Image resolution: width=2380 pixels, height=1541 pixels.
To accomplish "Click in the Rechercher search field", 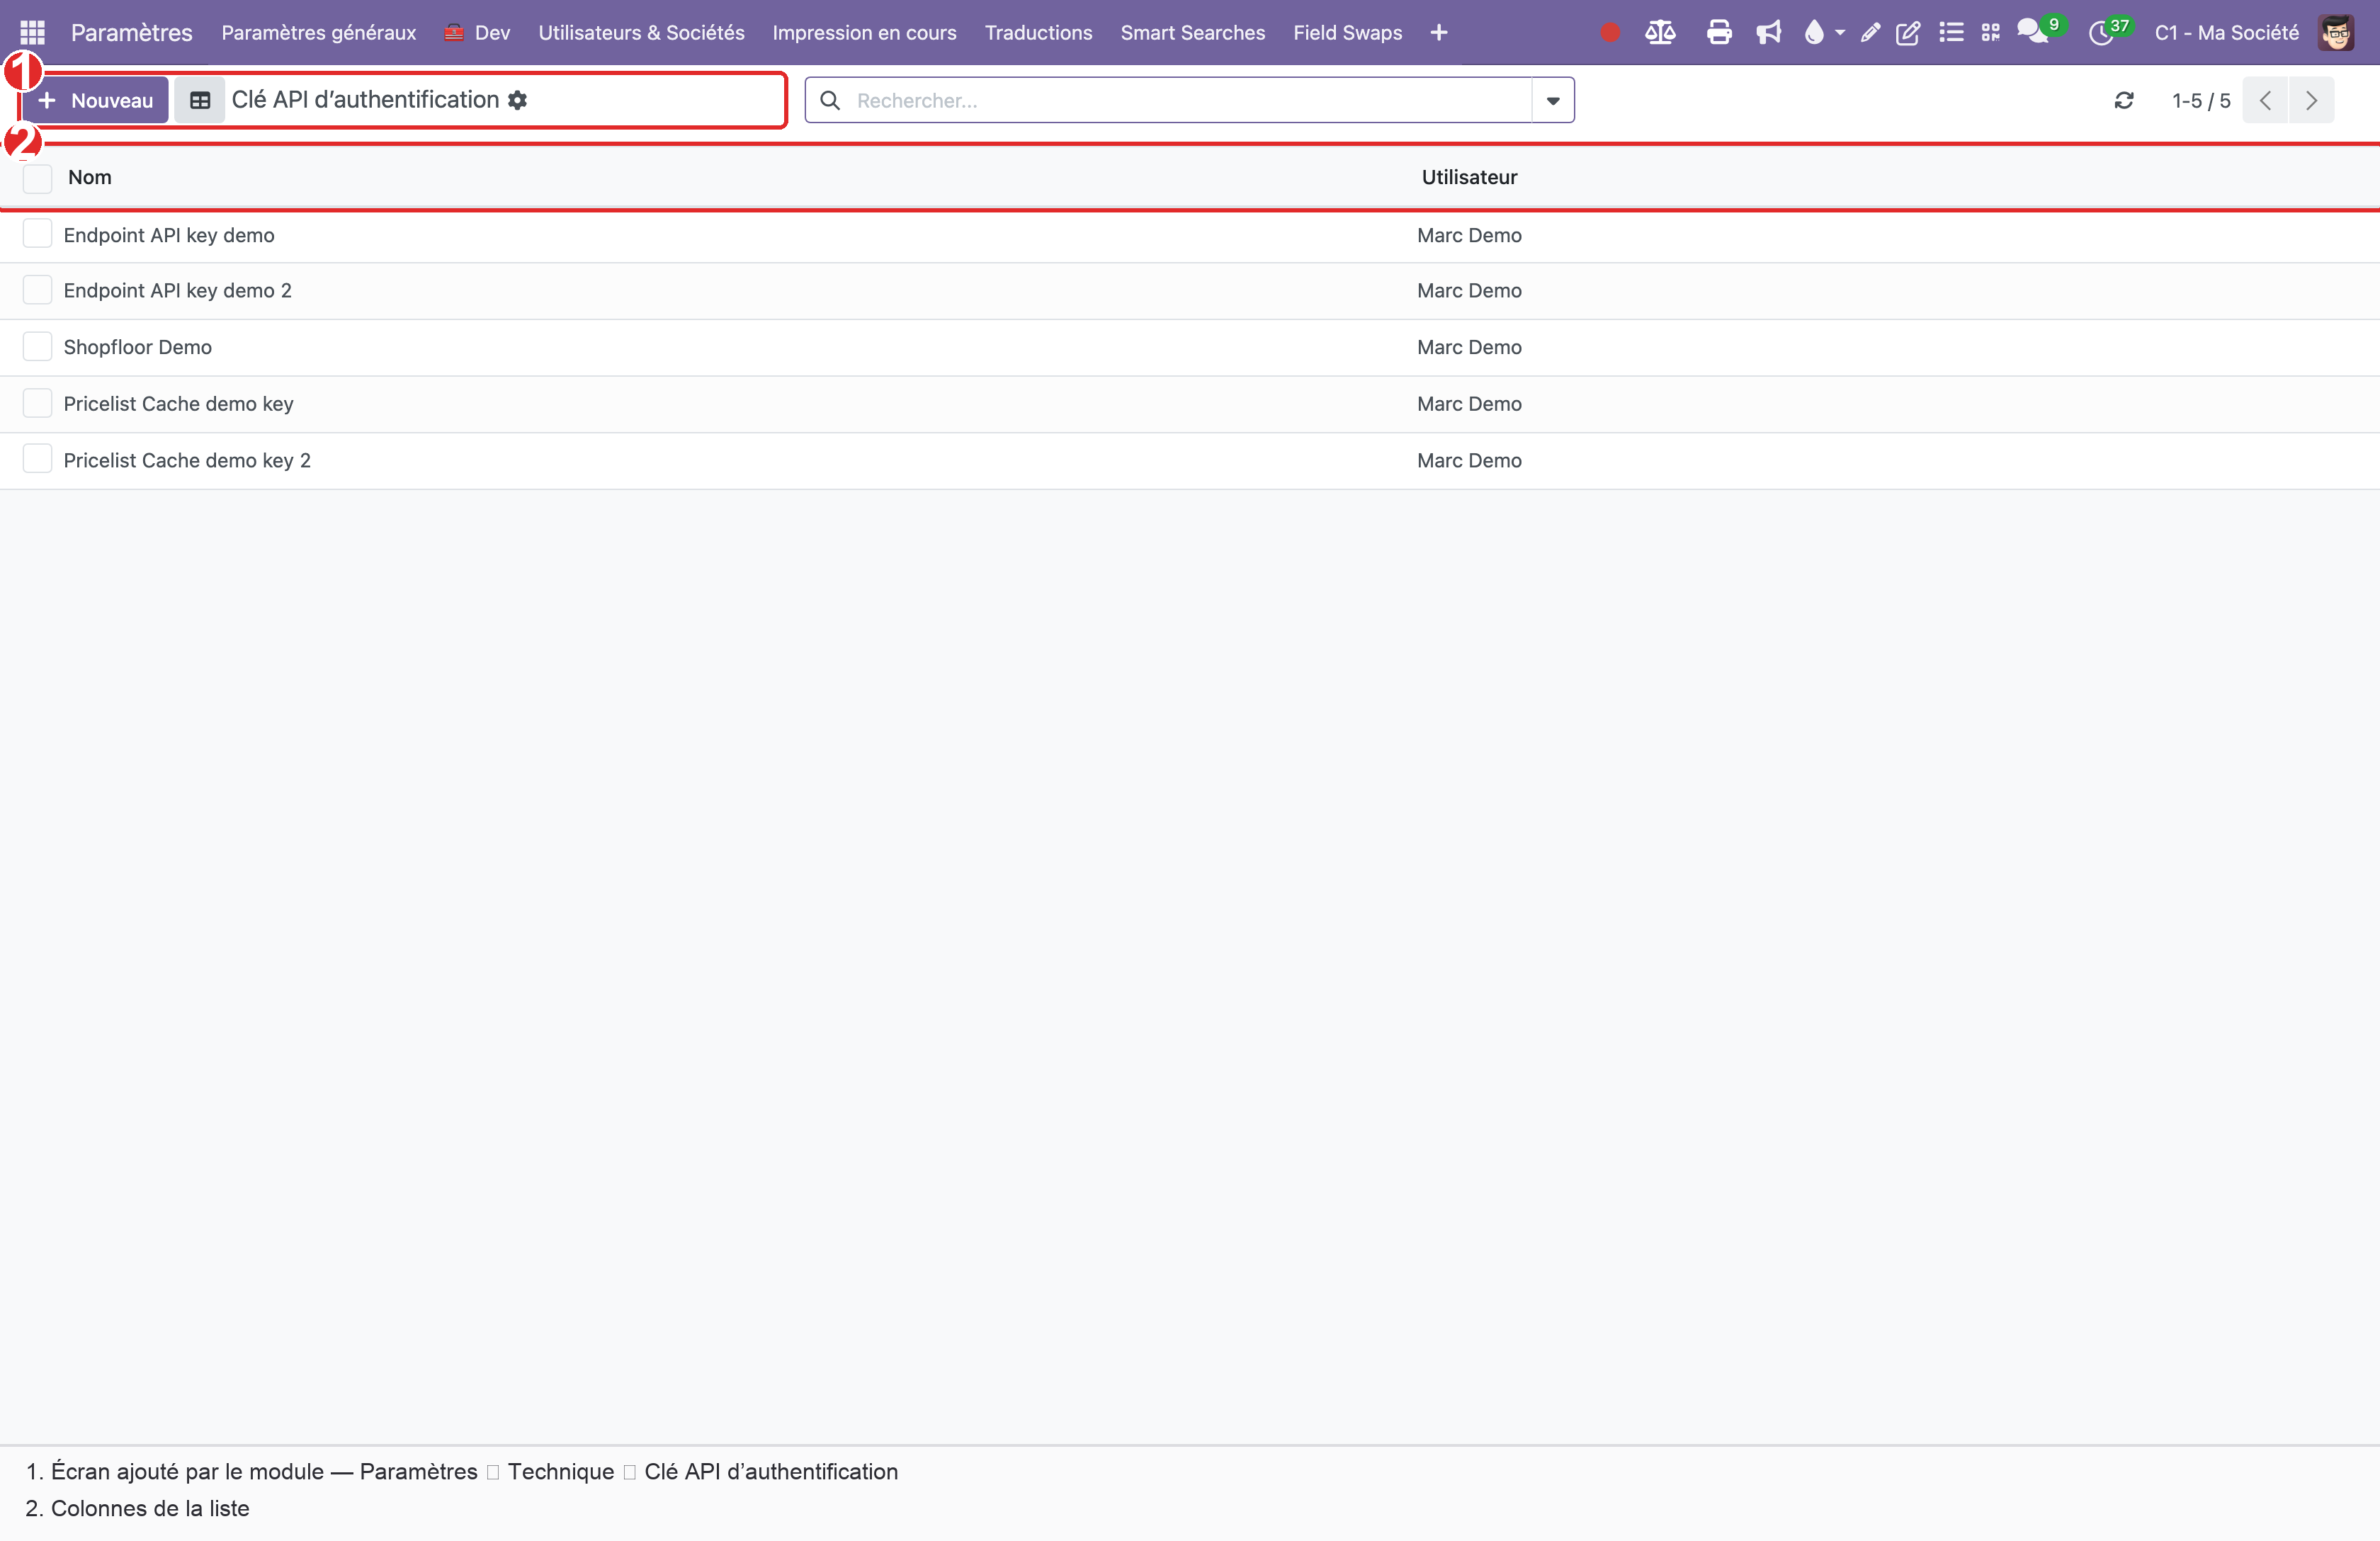I will [1190, 100].
